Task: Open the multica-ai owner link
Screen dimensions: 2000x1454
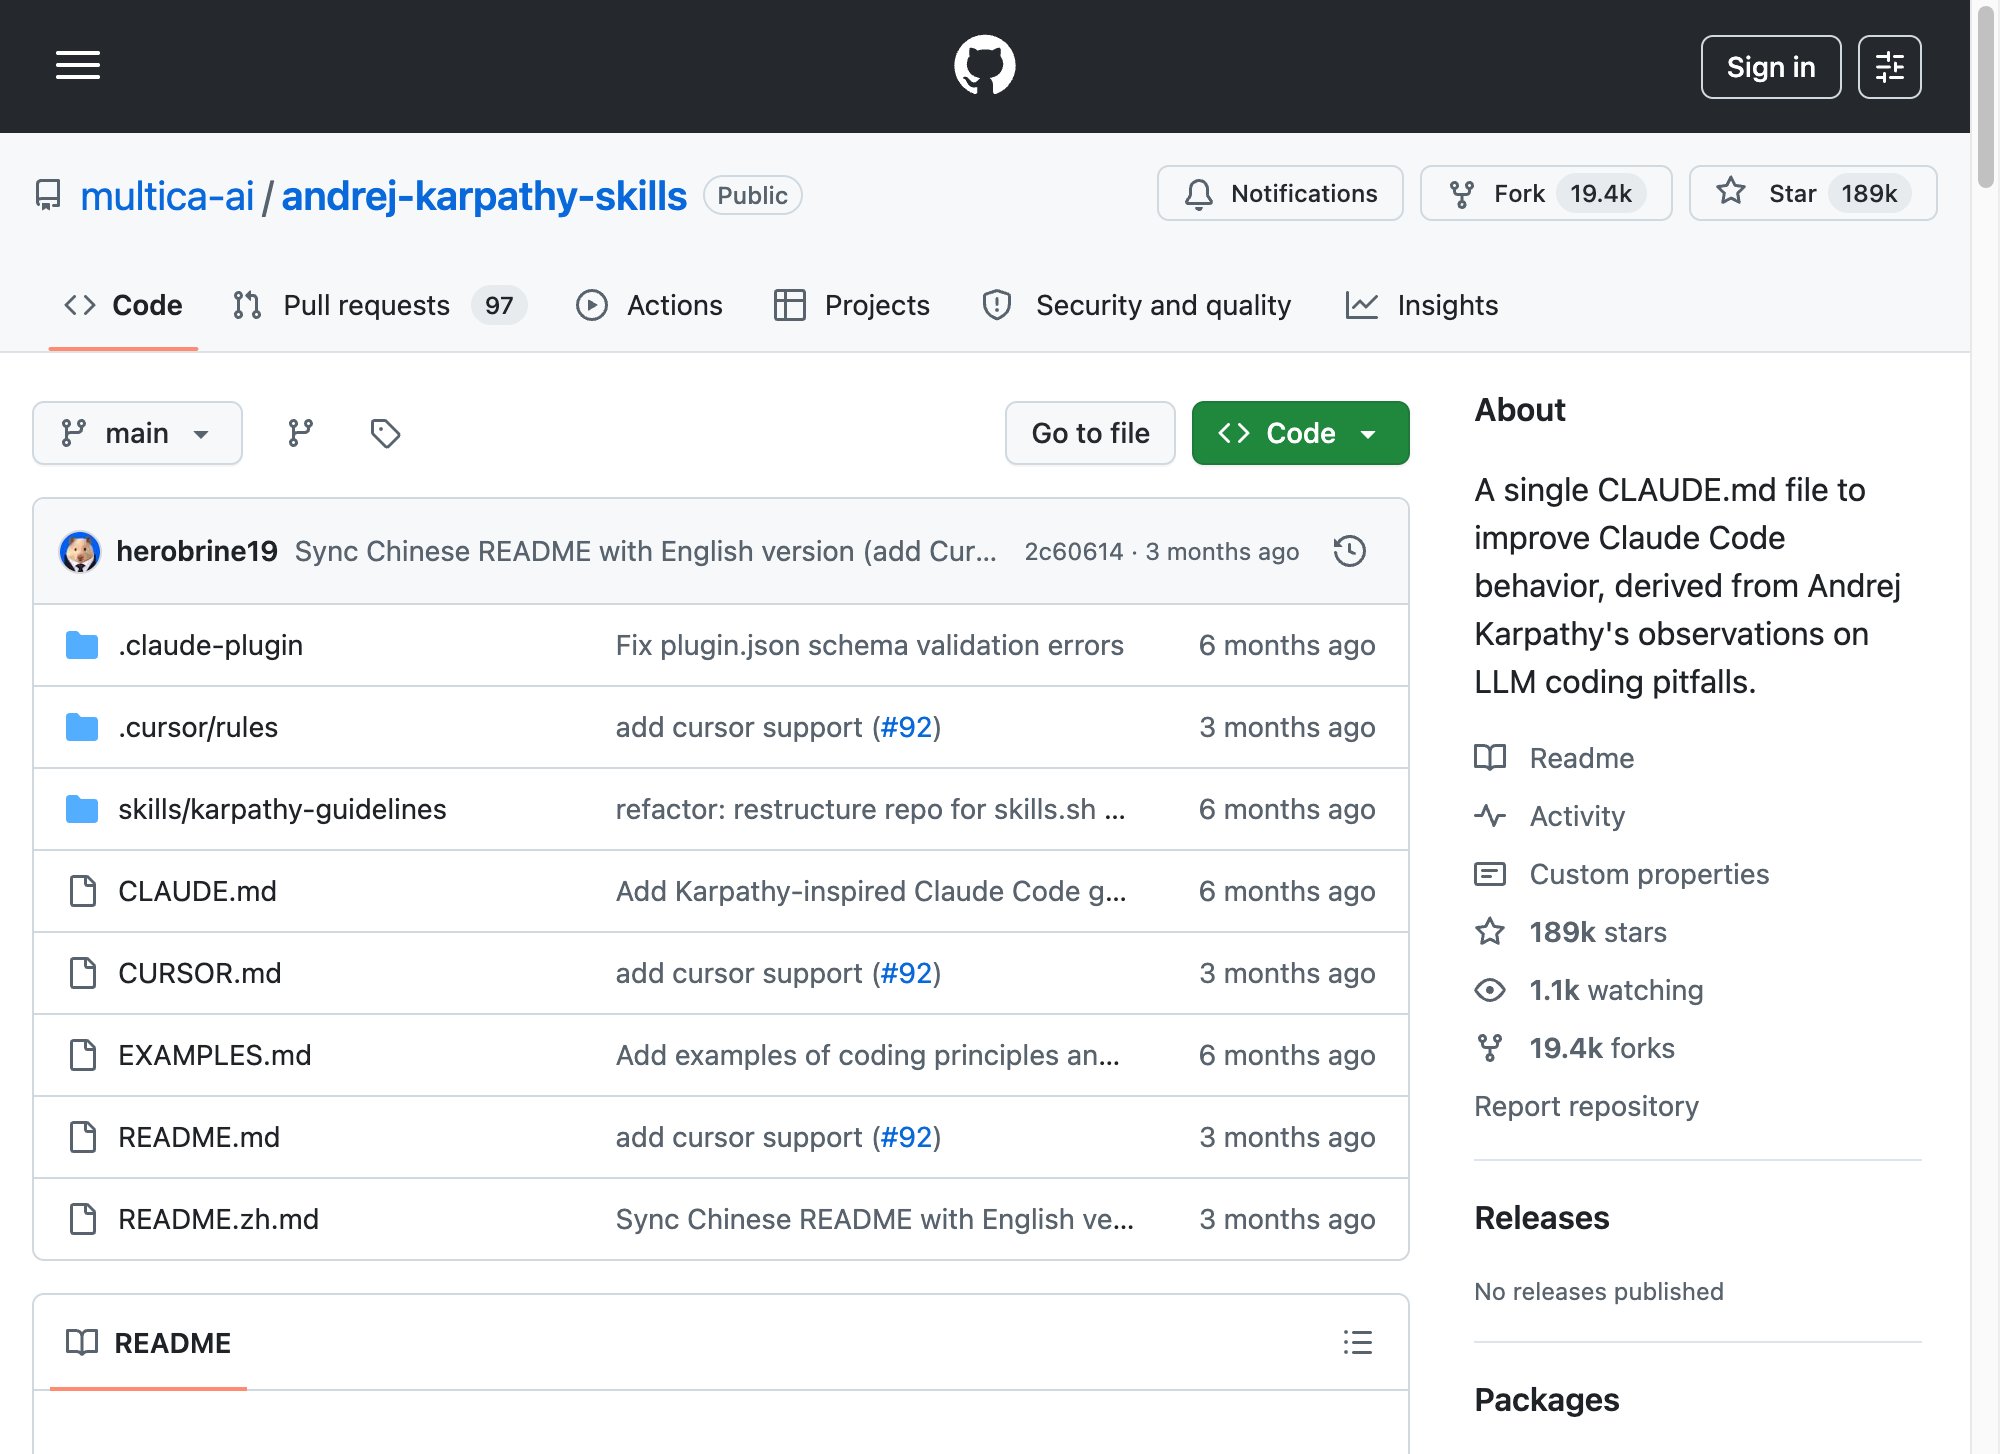Action: 167,196
